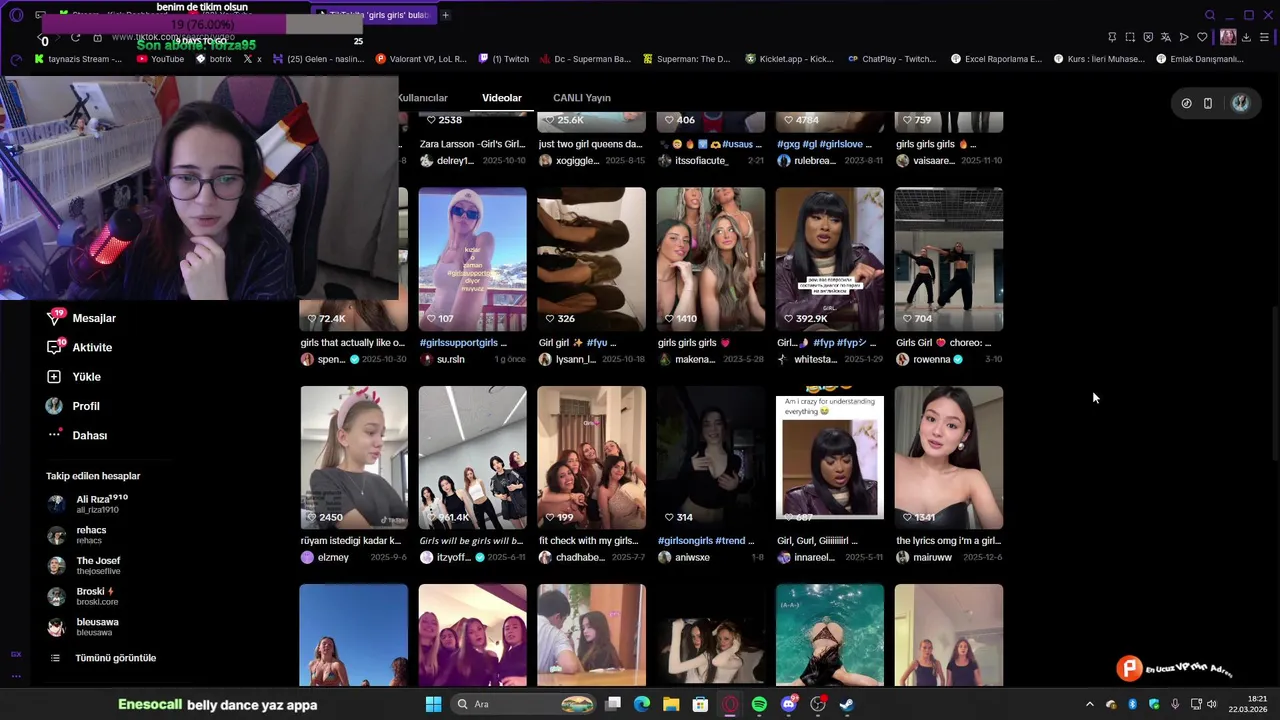The height and width of the screenshot is (720, 1280).
Task: Play the 392.9K likes video by whitesta
Action: point(830,259)
